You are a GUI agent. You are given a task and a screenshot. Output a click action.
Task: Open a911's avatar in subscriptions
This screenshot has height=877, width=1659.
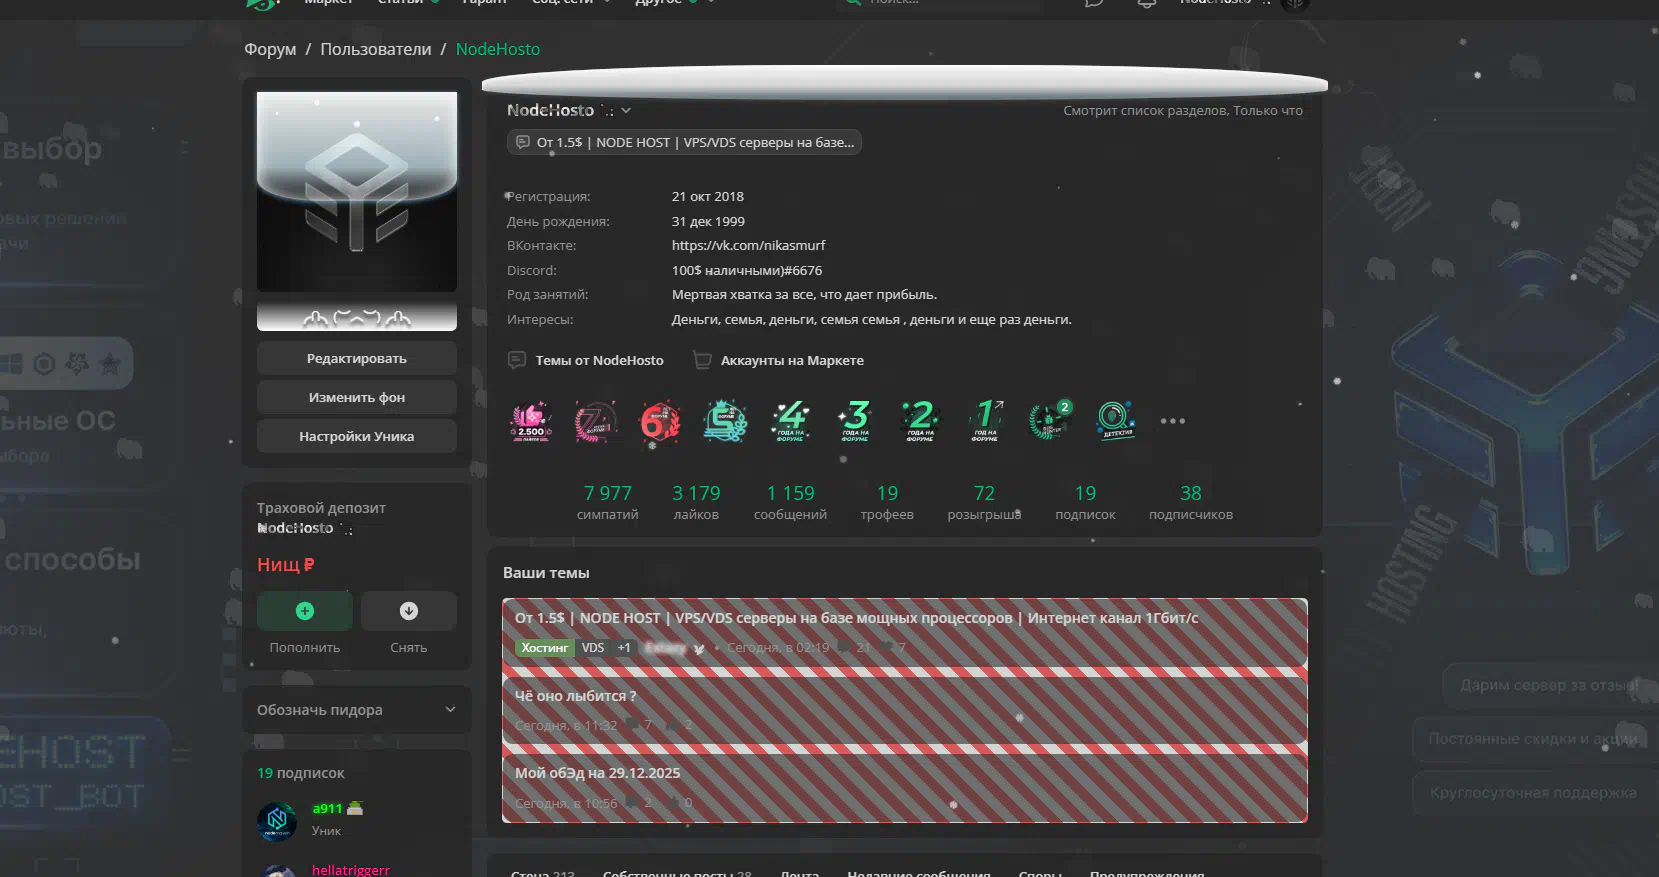(277, 820)
